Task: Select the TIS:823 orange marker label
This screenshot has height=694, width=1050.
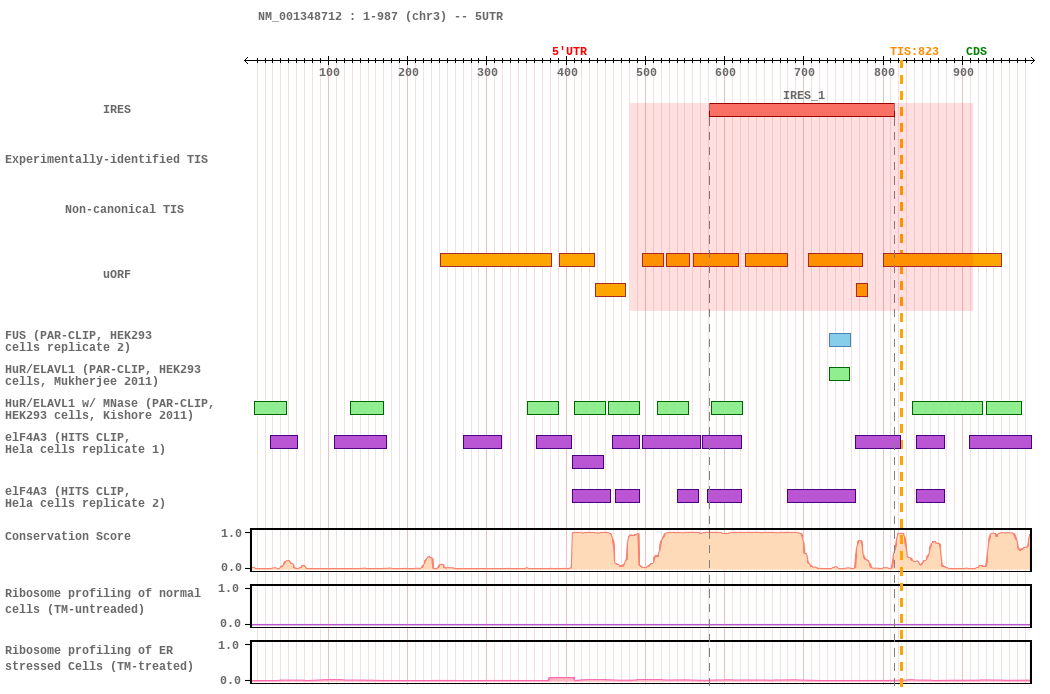Action: pos(914,52)
